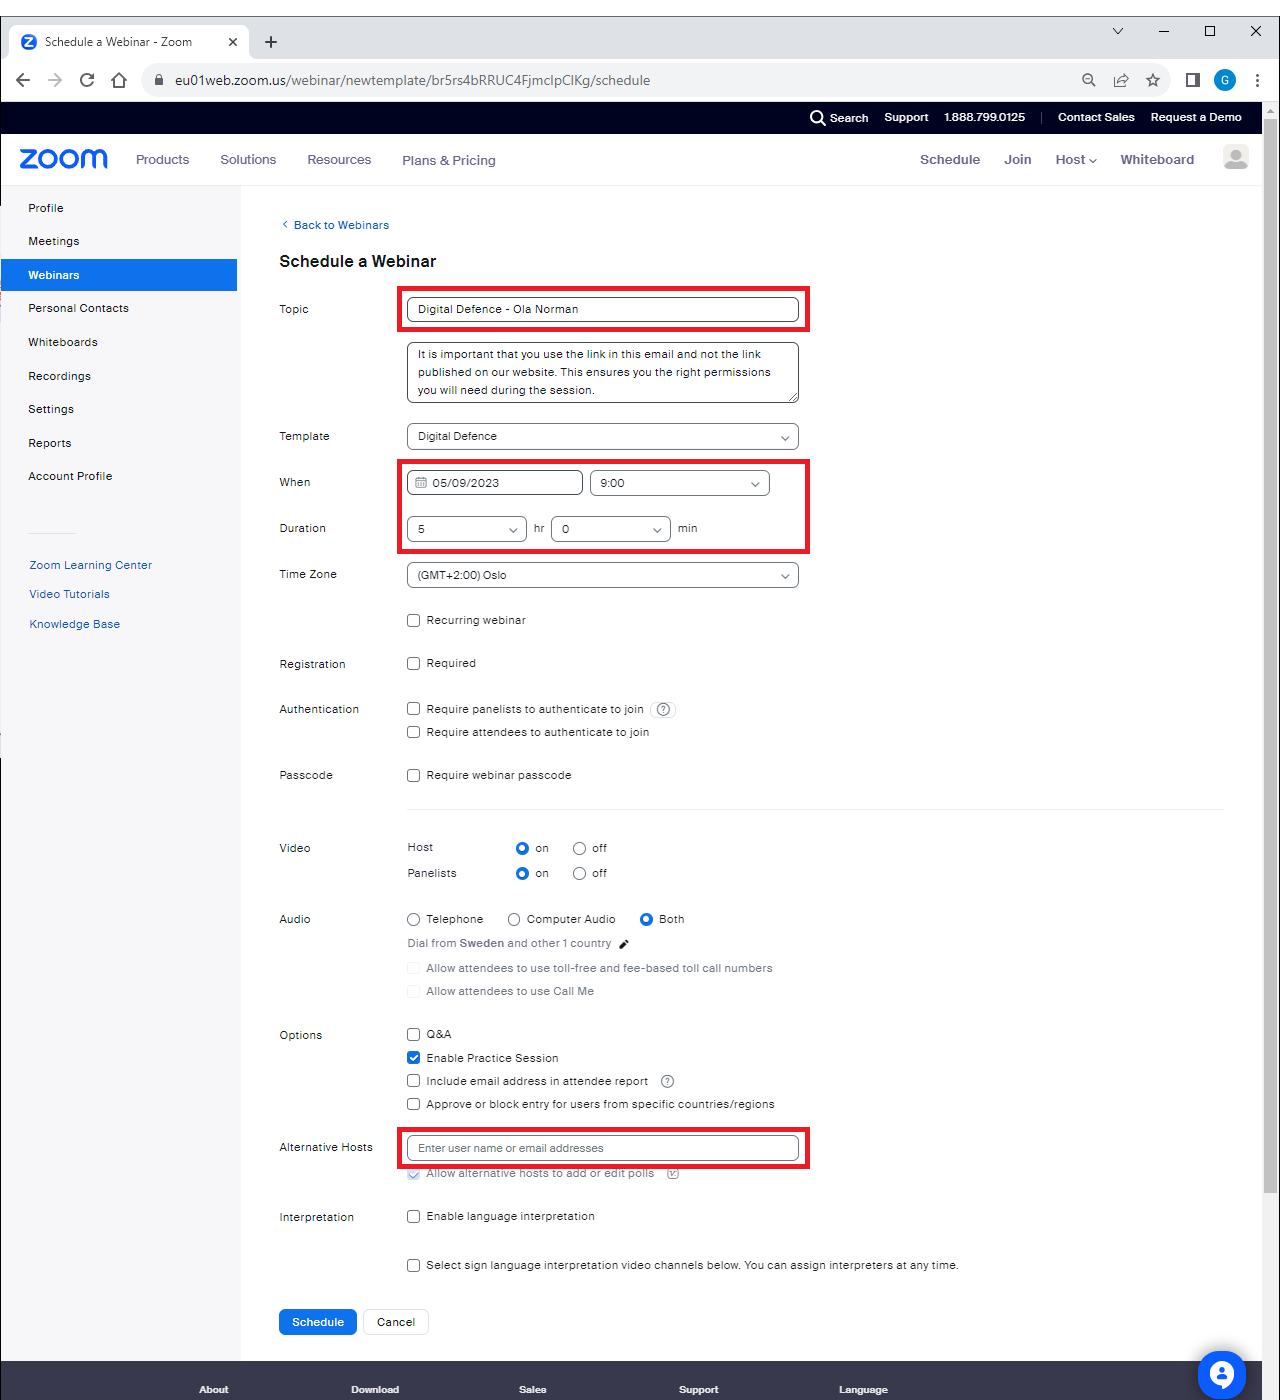Open Products menu in navigation
Viewport: 1280px width, 1400px height.
[x=162, y=160]
